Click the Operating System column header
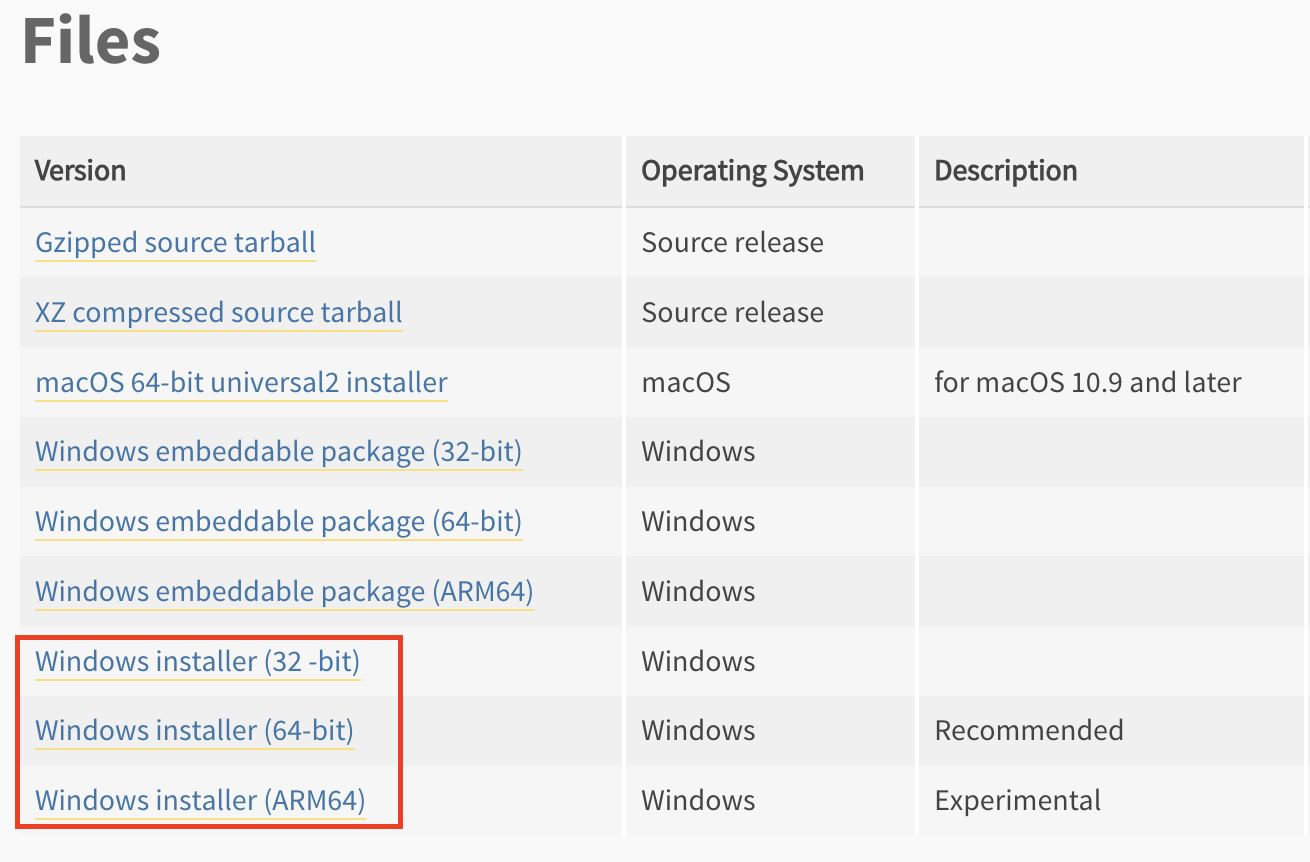 (752, 171)
